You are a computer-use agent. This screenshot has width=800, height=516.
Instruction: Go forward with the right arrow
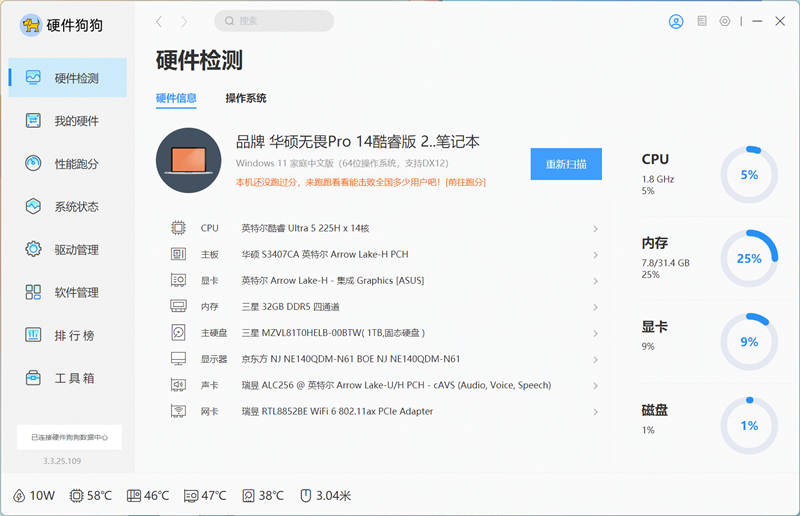coord(184,21)
